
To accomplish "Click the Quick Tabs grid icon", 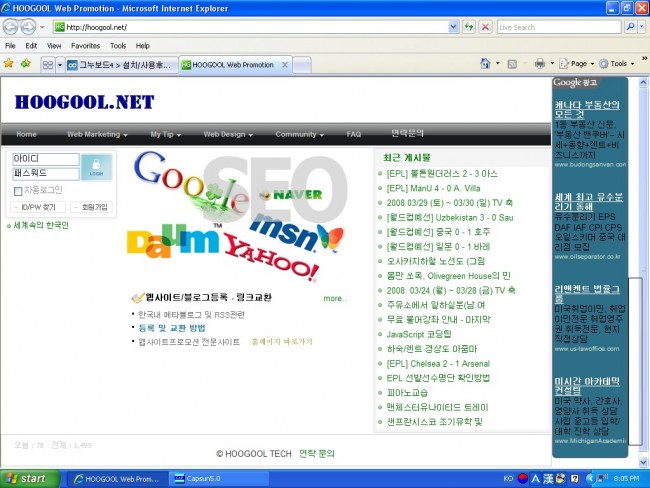I will (47, 64).
